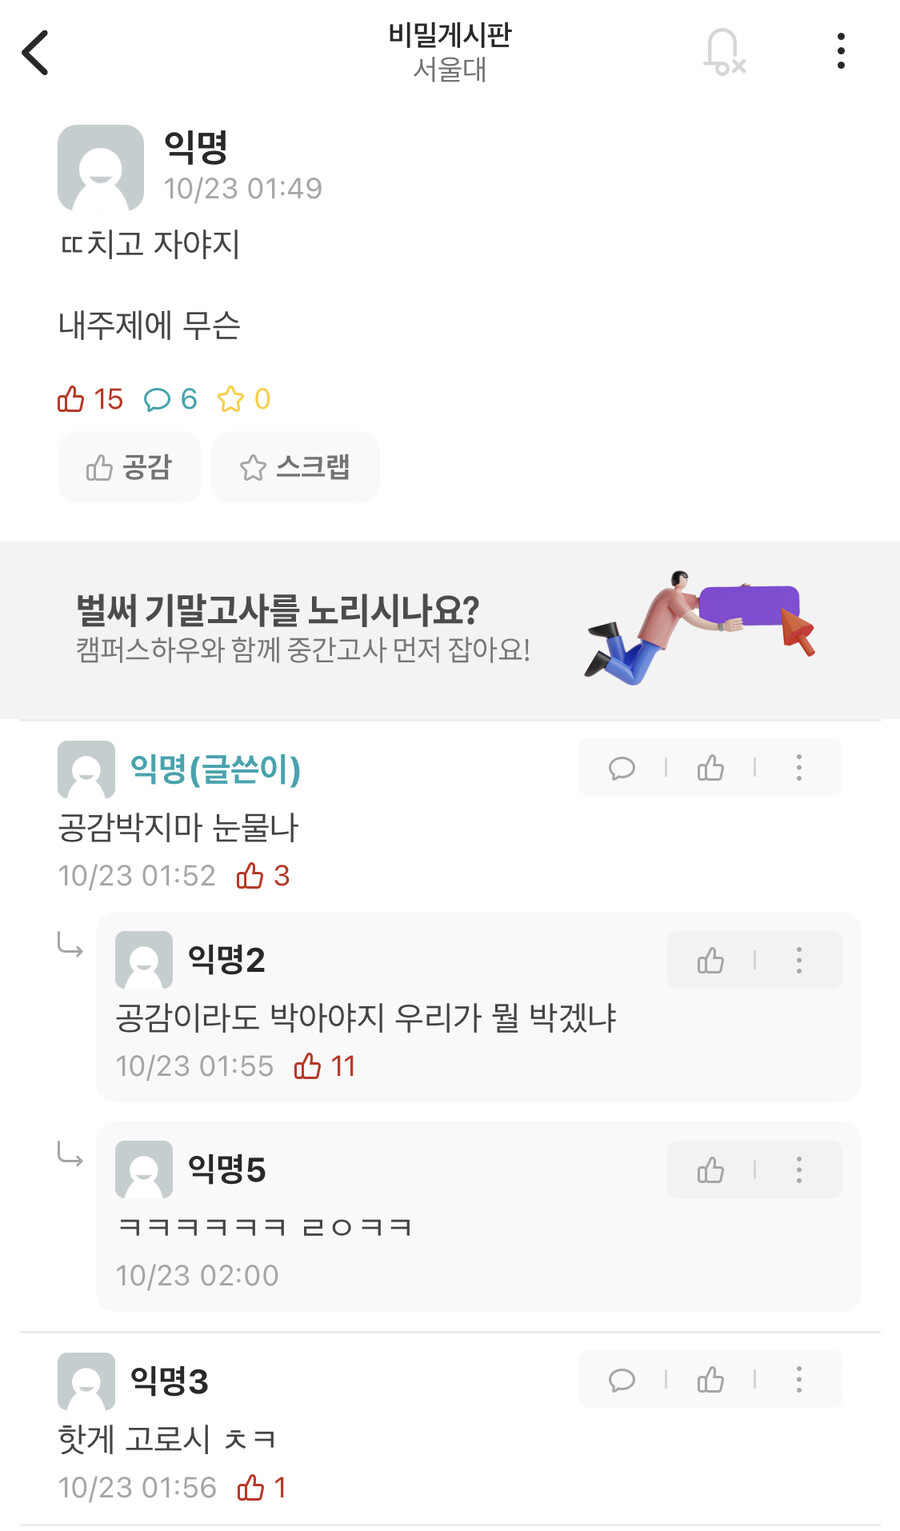Like the 익명2 reply

click(x=711, y=961)
